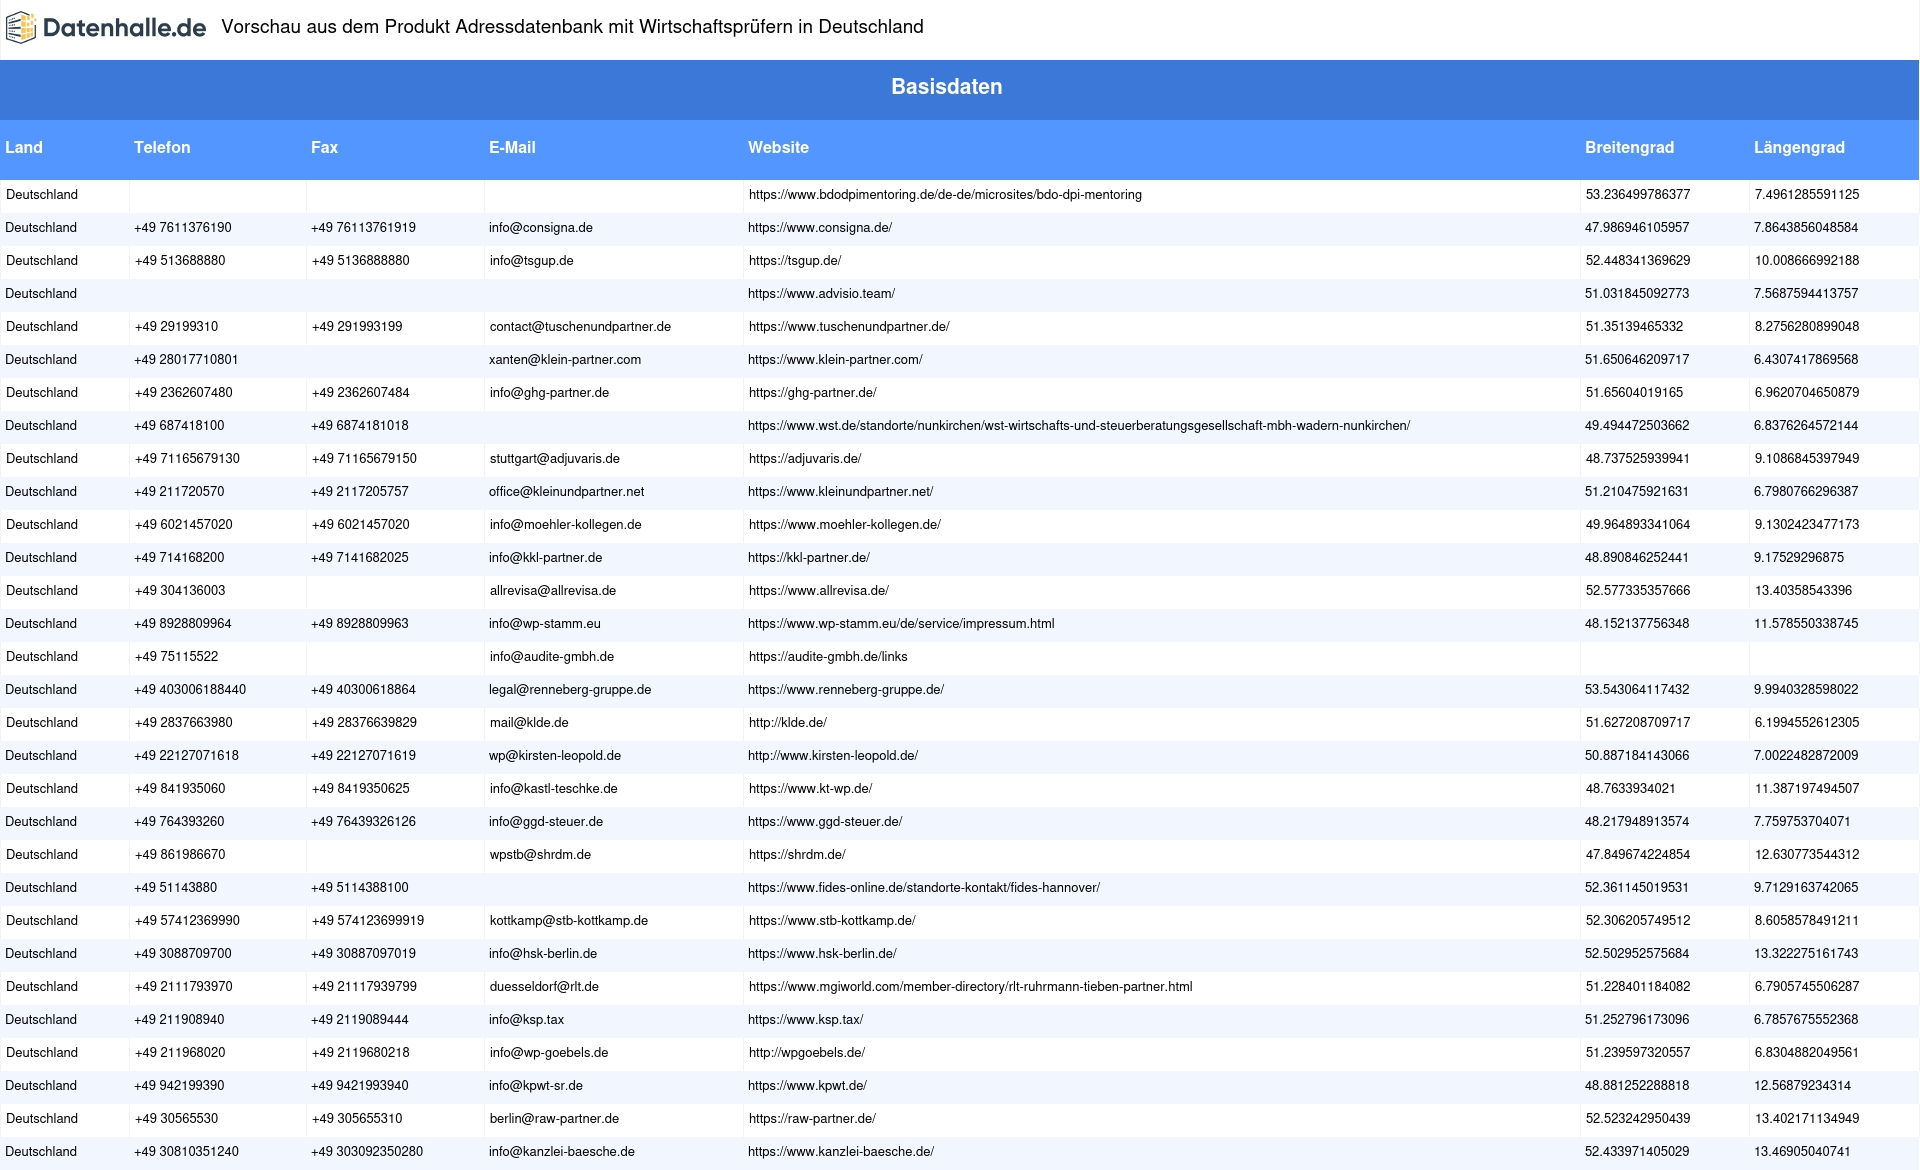Select phone number +49 75115522

[x=177, y=657]
